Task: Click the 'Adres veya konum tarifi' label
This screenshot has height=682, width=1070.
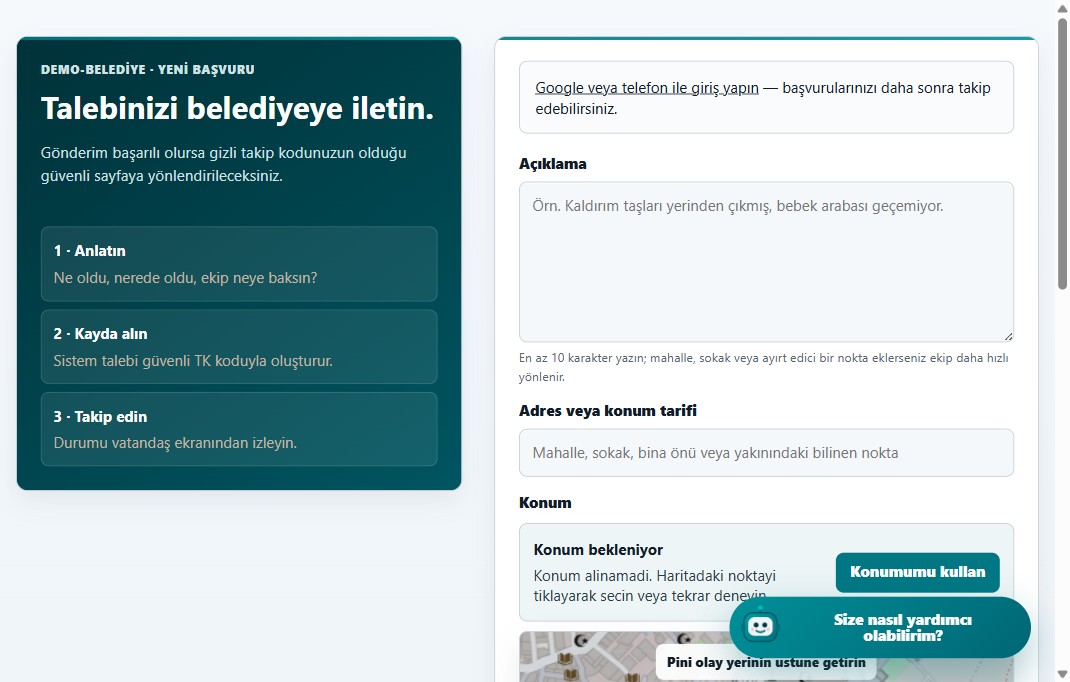Action: pos(608,411)
